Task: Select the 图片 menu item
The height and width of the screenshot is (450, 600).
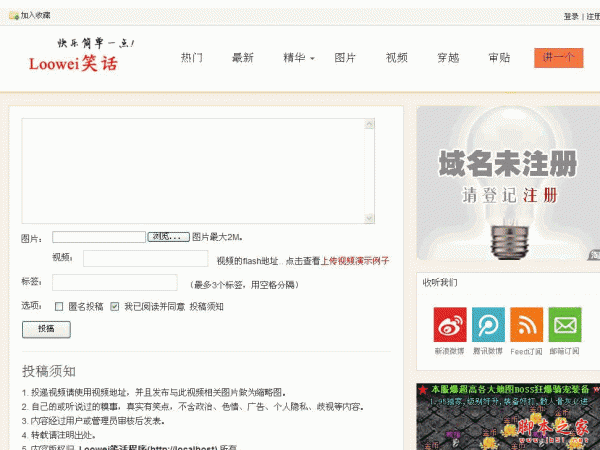Action: click(345, 58)
